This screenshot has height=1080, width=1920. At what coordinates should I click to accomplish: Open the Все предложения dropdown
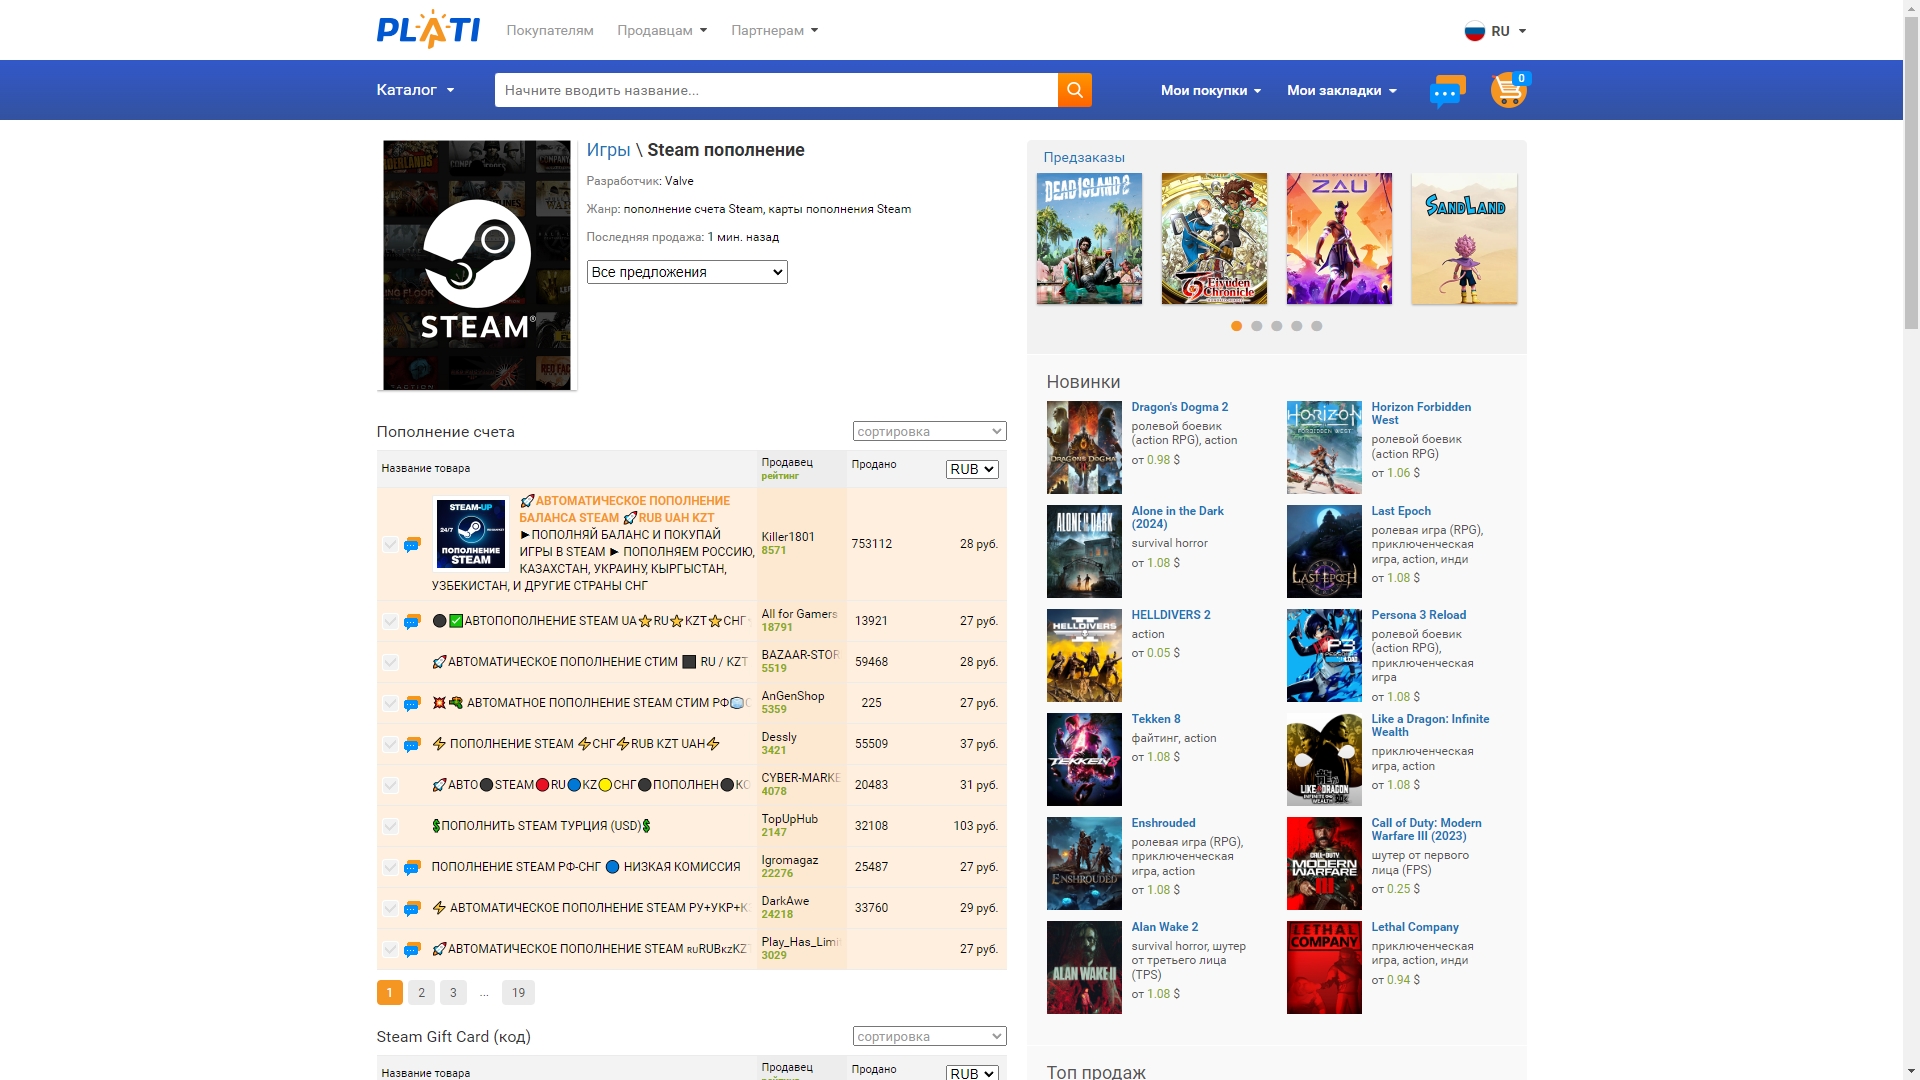(687, 272)
